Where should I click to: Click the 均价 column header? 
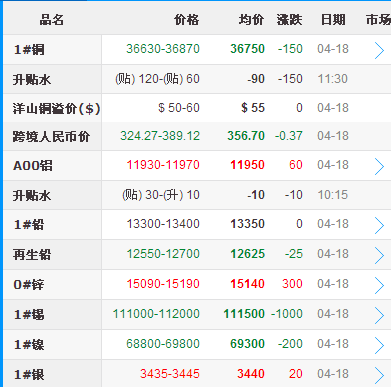(251, 20)
